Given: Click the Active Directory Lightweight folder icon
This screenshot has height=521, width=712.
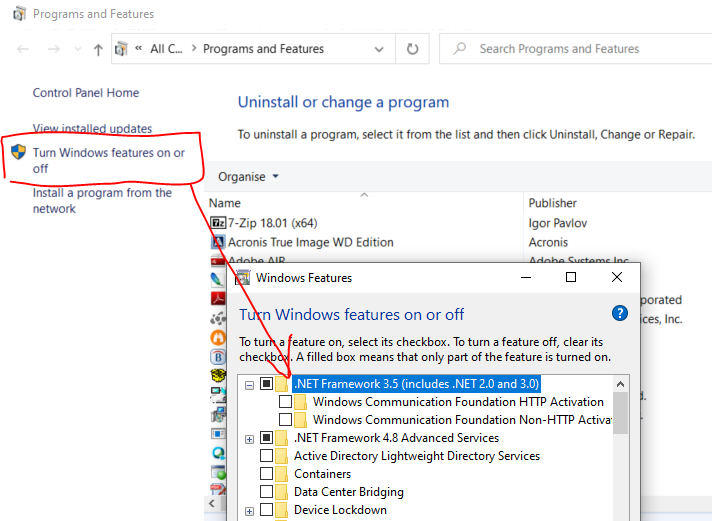Looking at the screenshot, I should 281,456.
